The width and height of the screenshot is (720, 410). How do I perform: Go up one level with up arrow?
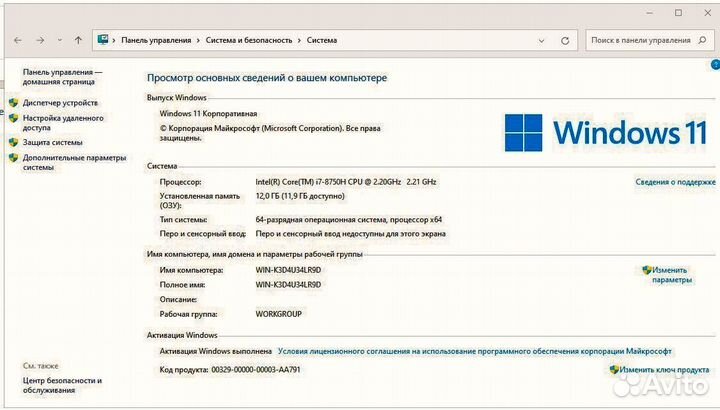(x=78, y=40)
